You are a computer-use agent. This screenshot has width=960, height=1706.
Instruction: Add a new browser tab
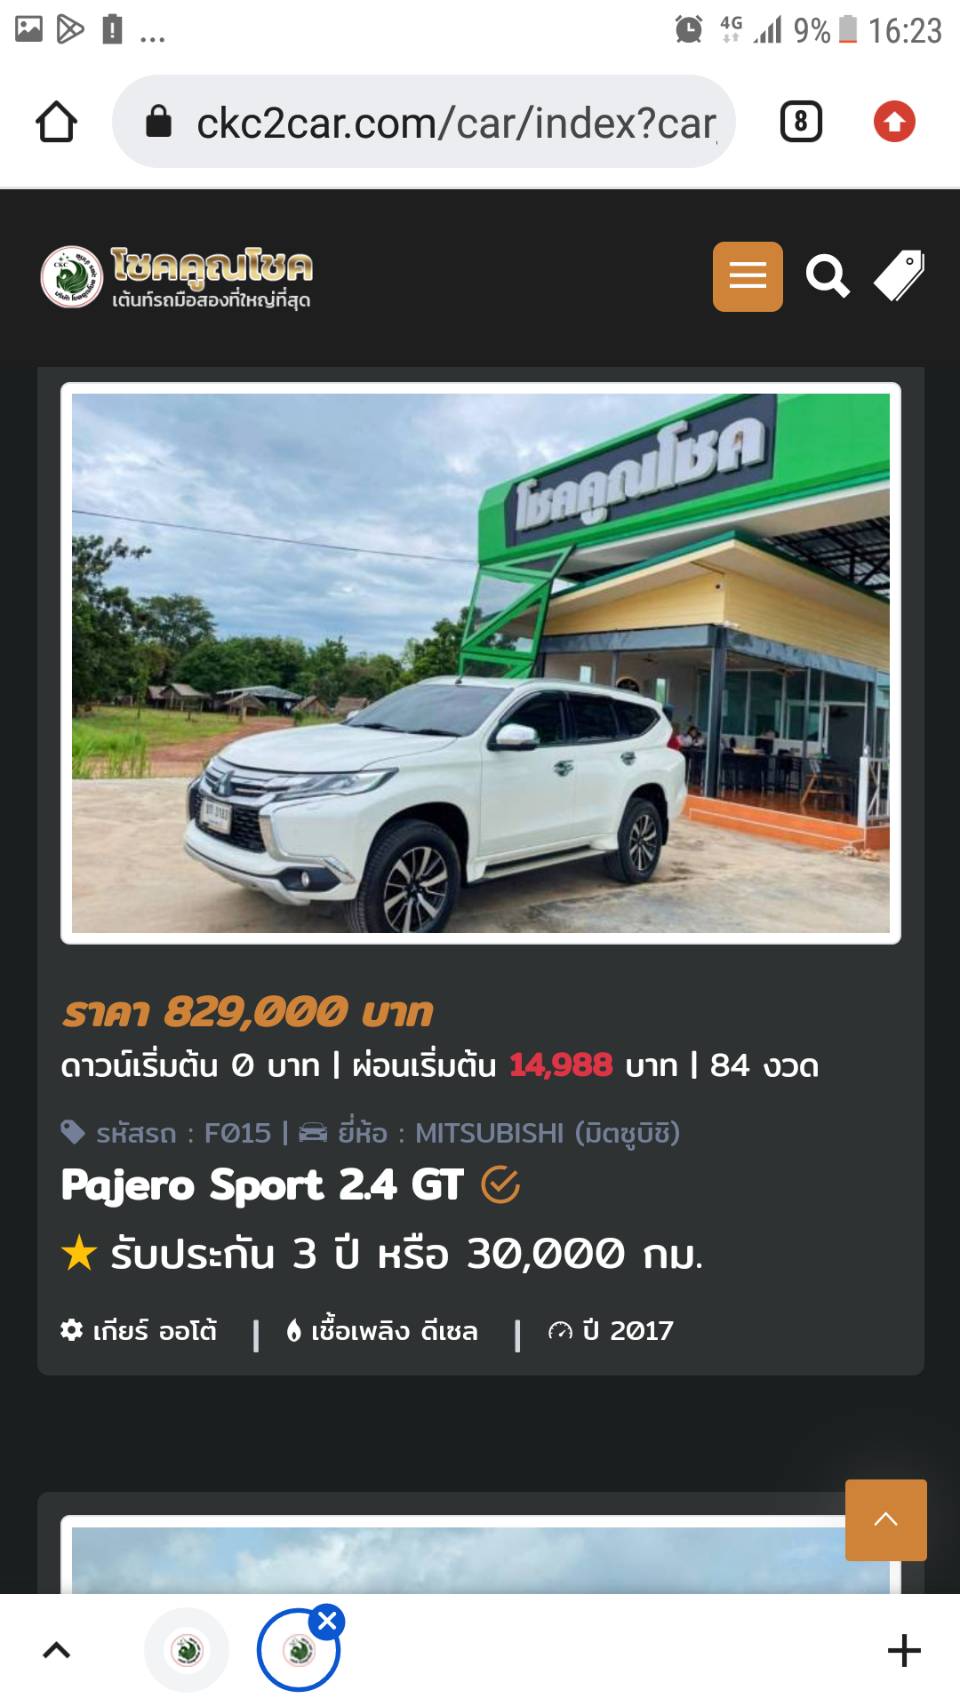904,1650
